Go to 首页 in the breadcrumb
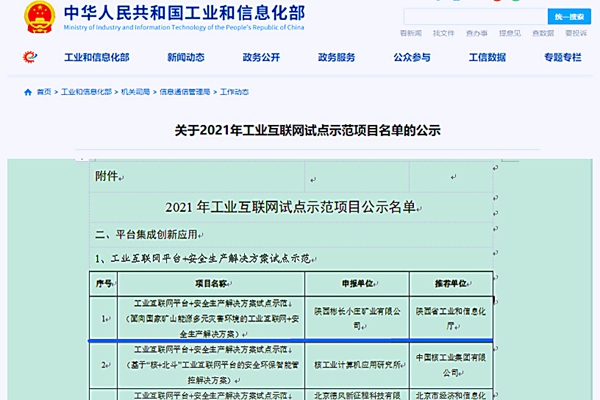This screenshot has height=400, width=600. coord(44,92)
